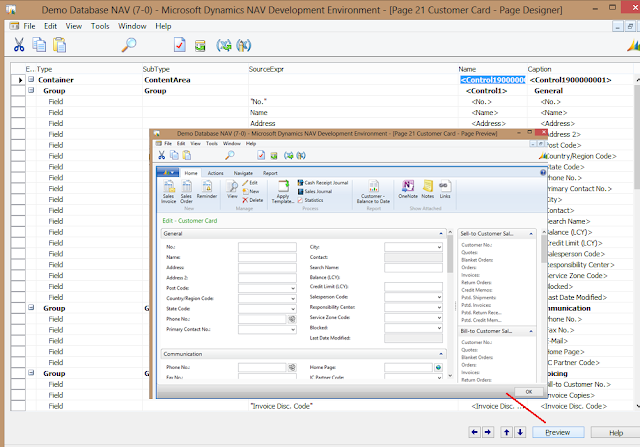Collapse the Communication FastTab in preview

(441, 354)
